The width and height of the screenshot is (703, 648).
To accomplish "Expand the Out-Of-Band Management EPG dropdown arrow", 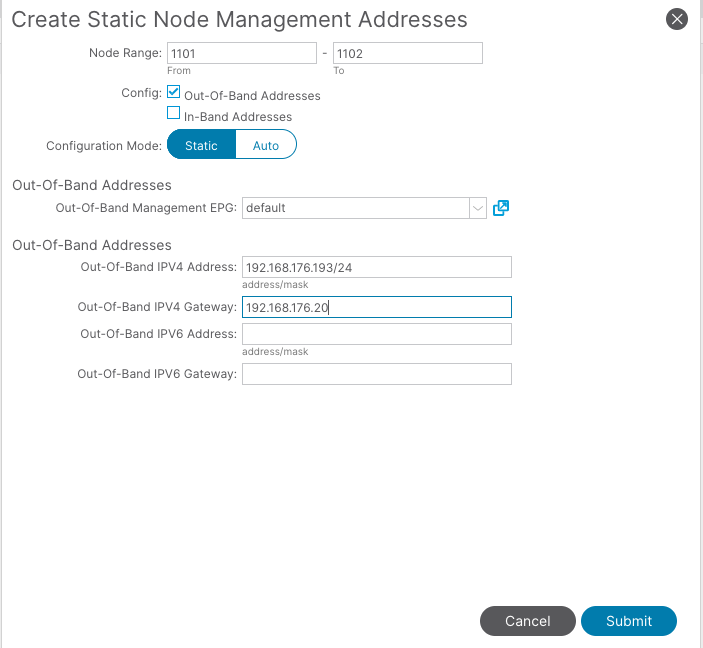I will coord(478,208).
